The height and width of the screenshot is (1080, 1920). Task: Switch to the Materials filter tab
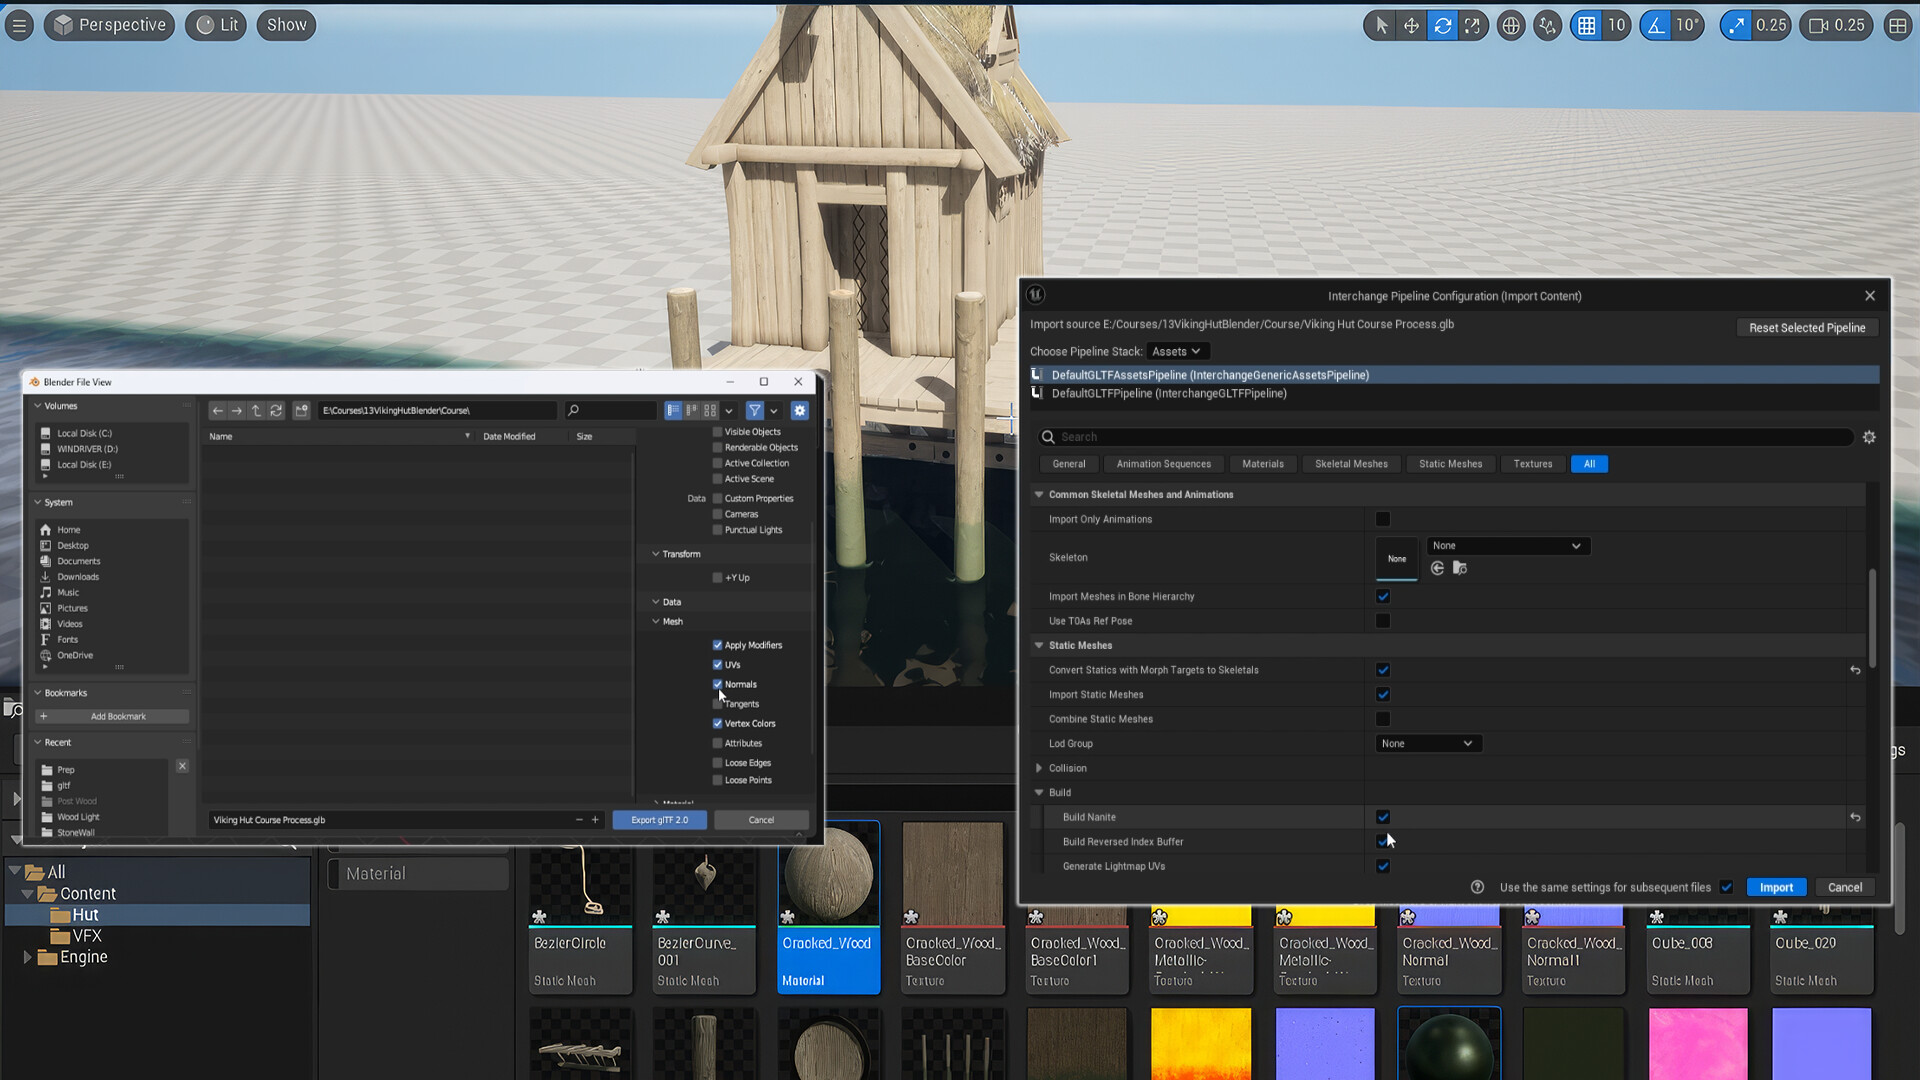click(x=1263, y=463)
